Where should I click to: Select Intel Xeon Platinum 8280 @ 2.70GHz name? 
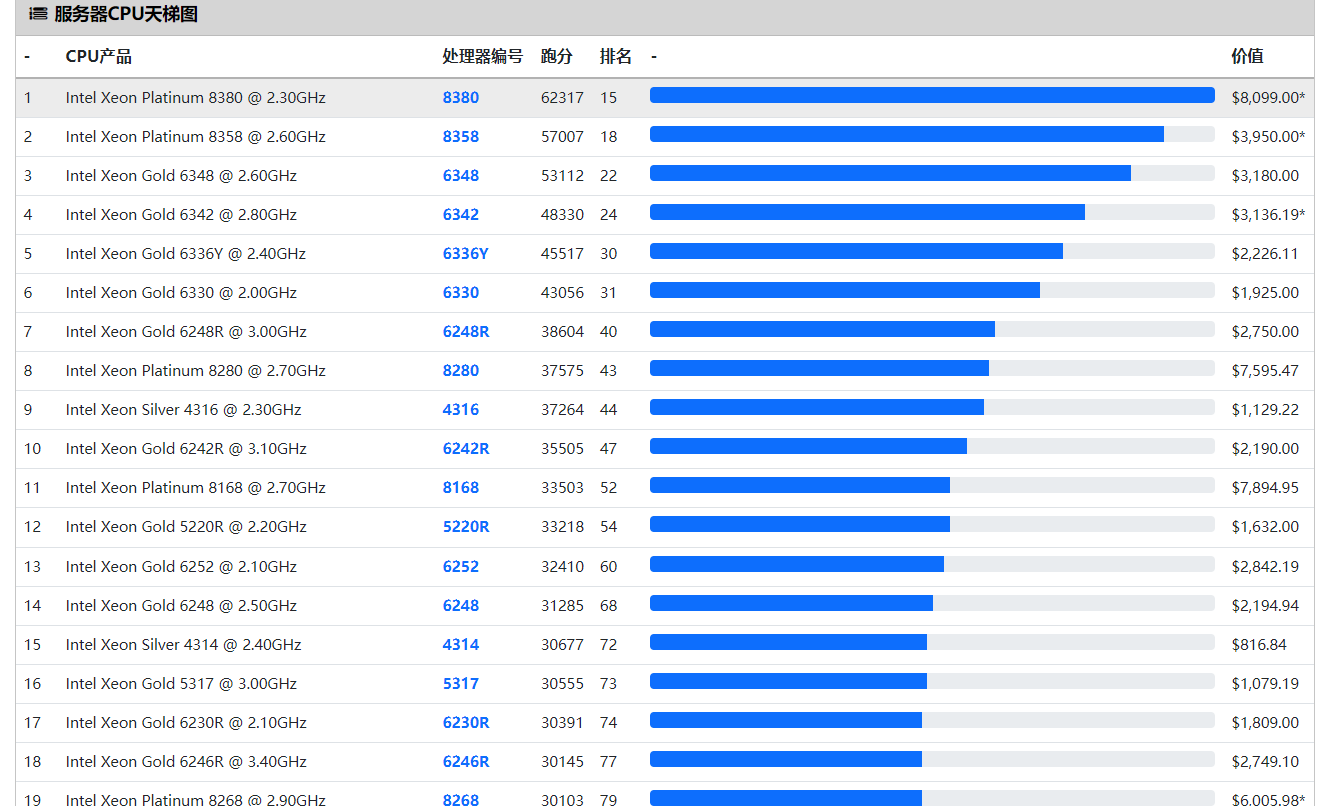[196, 371]
